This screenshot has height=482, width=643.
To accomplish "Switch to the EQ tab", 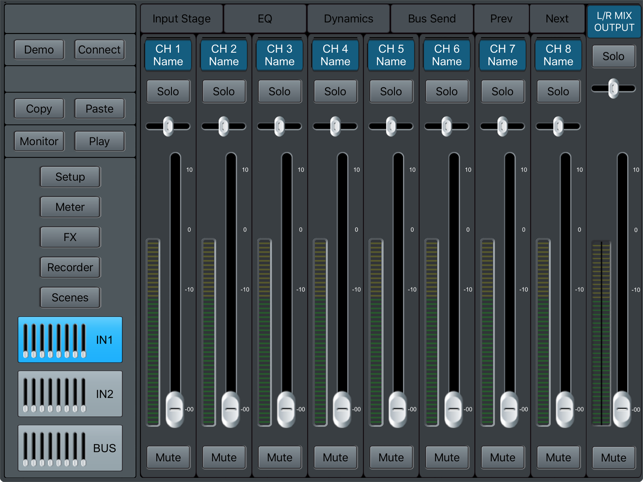I will tap(265, 18).
